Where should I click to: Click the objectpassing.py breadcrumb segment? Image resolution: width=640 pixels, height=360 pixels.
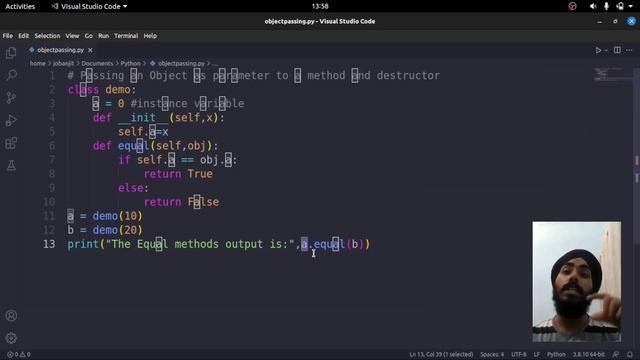[x=181, y=64]
